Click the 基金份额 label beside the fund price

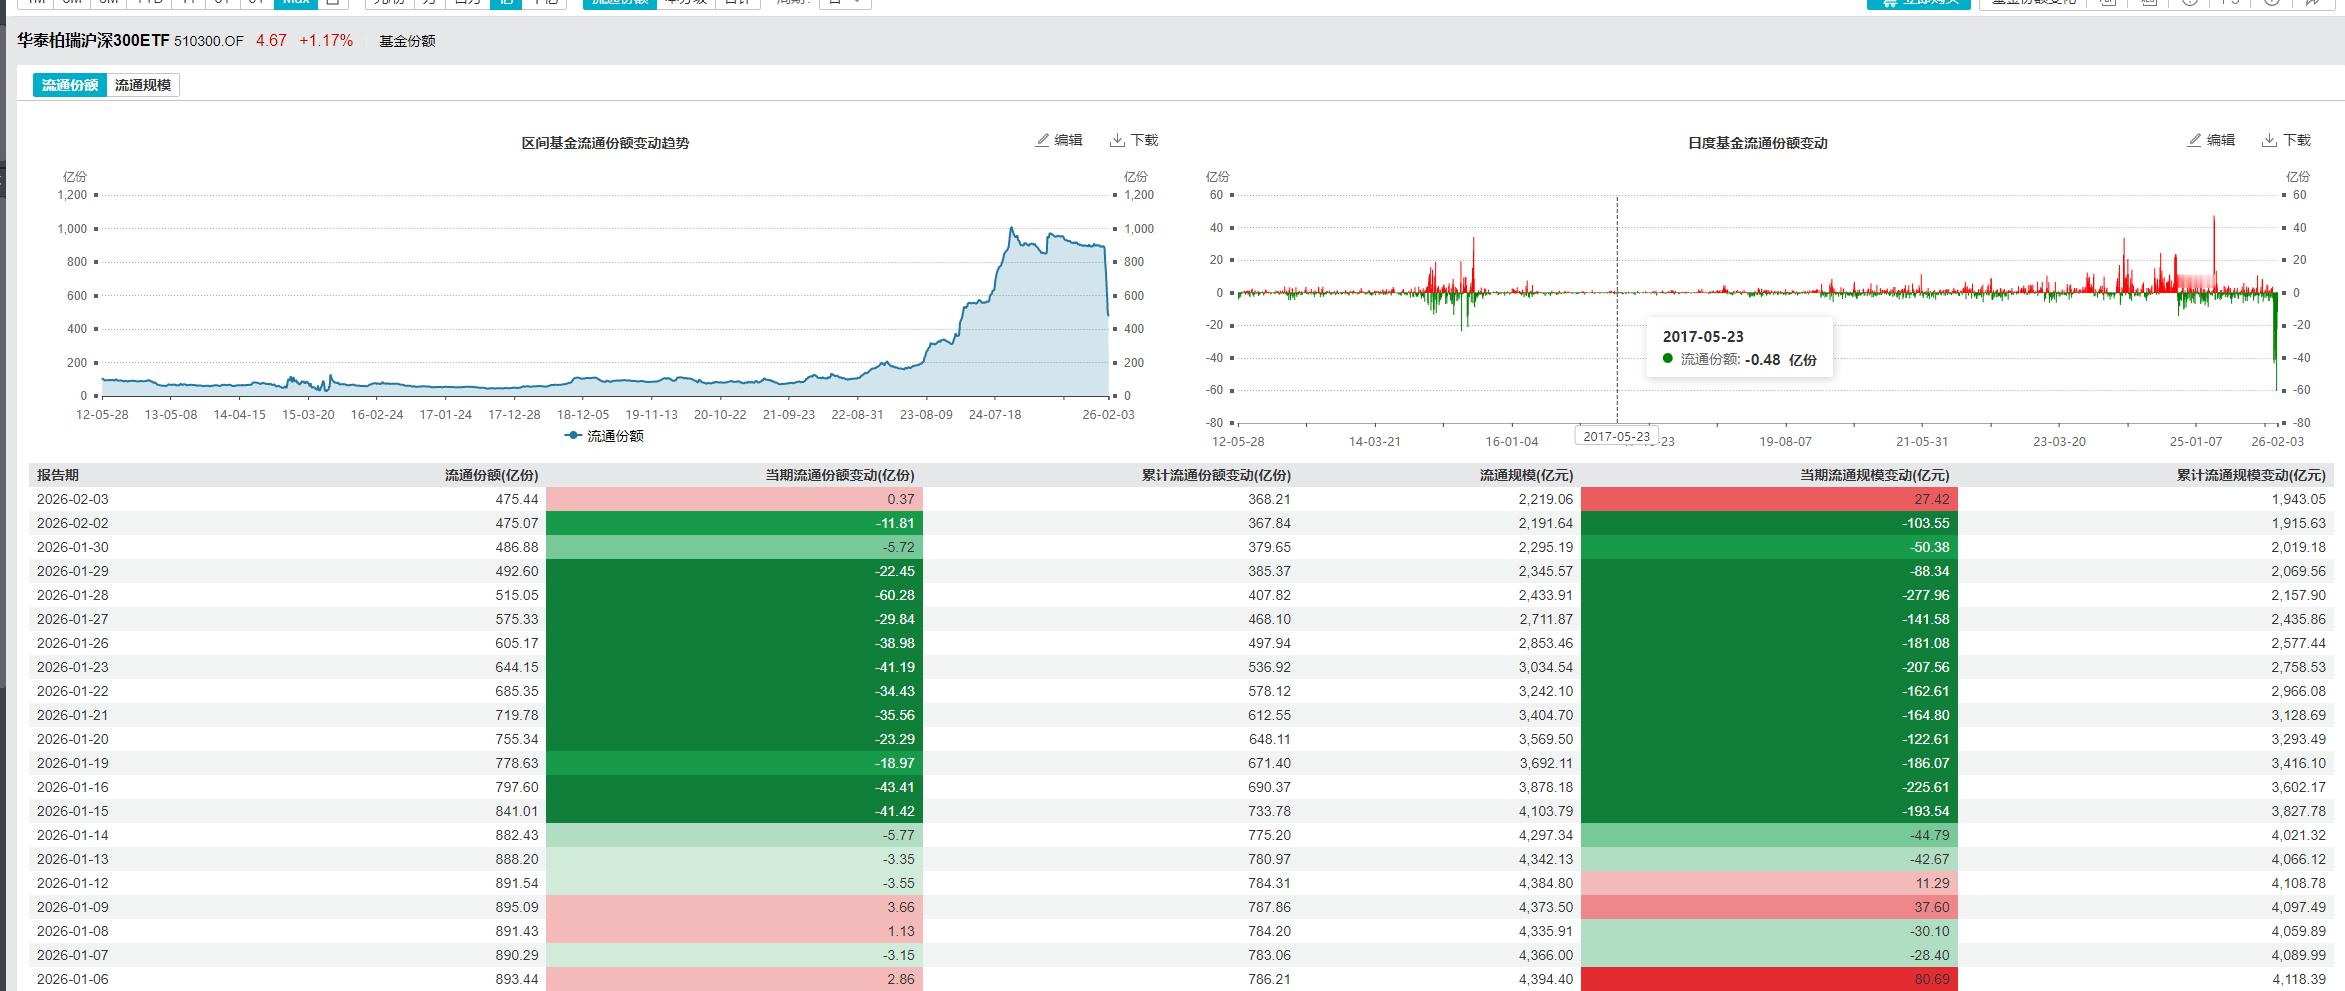[x=407, y=41]
